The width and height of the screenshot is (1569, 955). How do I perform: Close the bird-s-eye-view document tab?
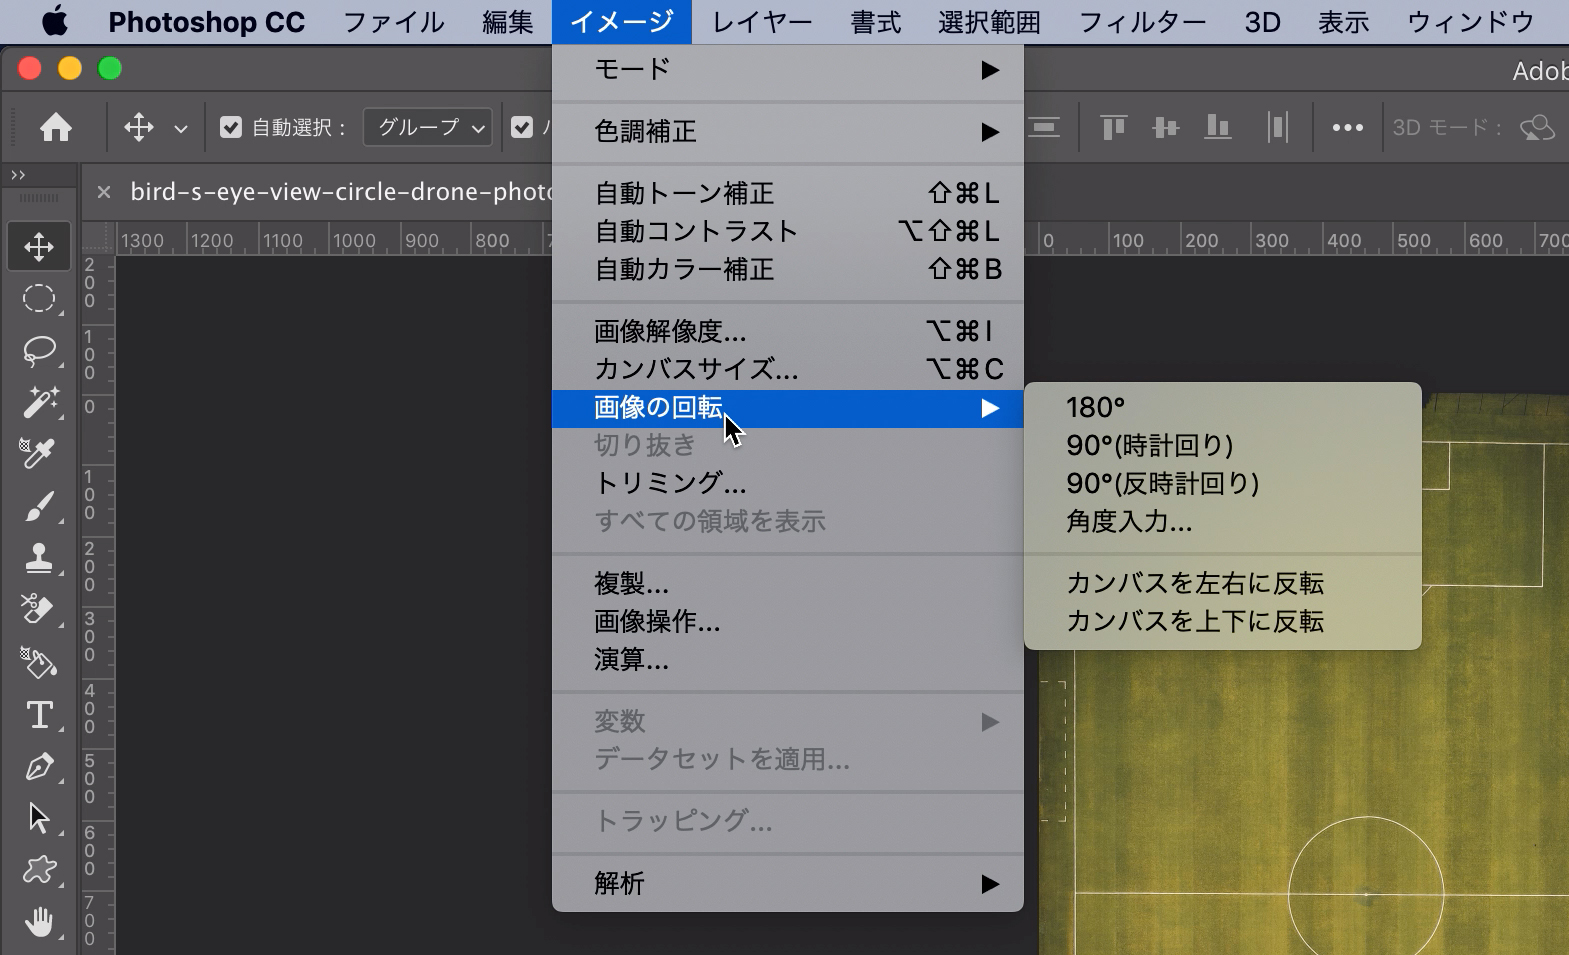pos(104,192)
